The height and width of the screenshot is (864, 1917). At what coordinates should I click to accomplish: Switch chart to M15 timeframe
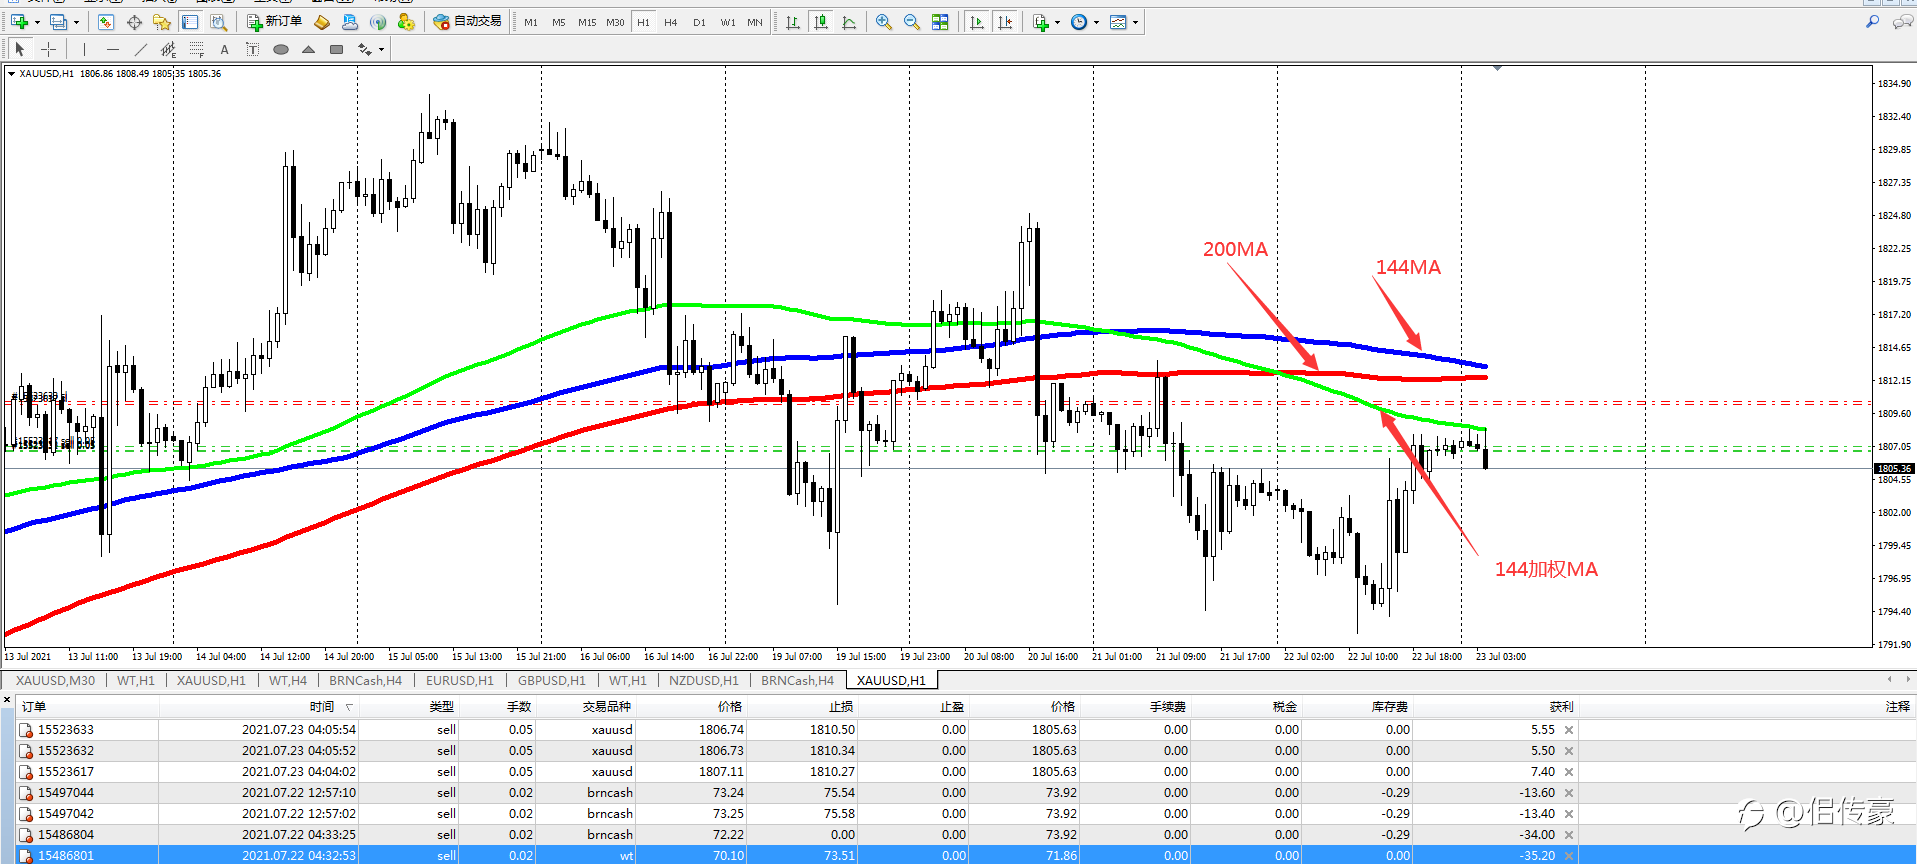pos(587,22)
